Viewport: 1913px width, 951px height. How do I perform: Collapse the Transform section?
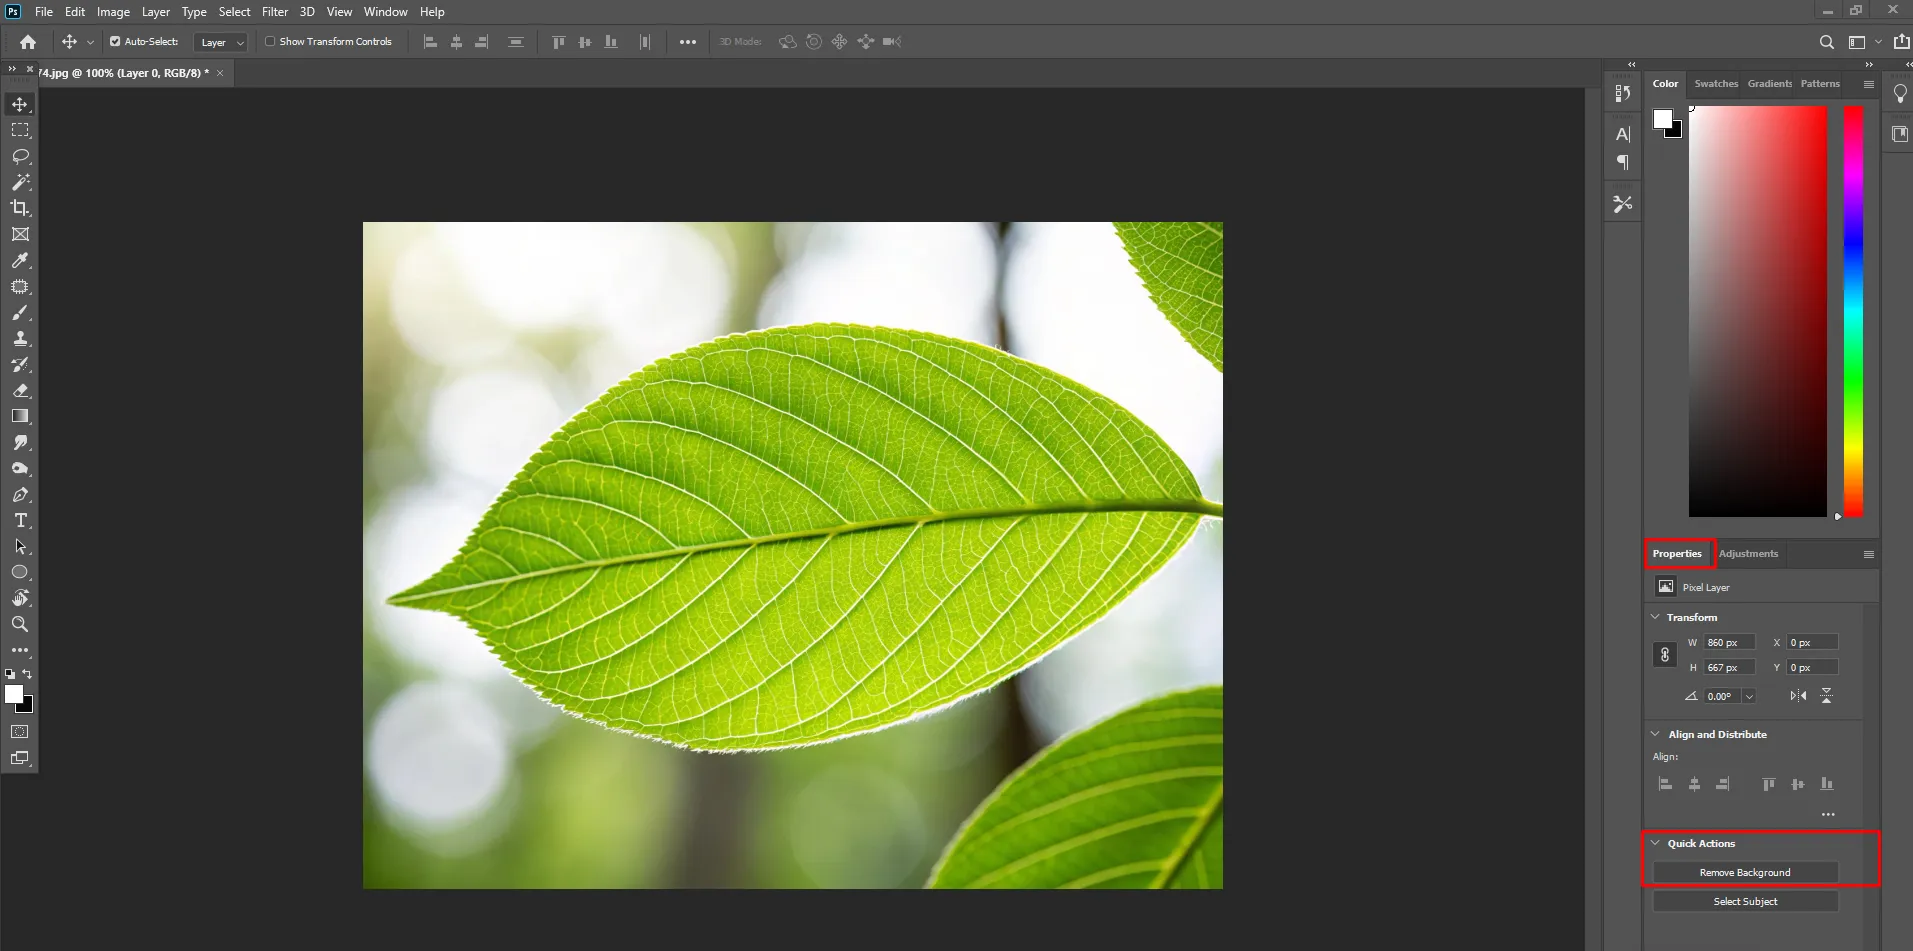1656,617
